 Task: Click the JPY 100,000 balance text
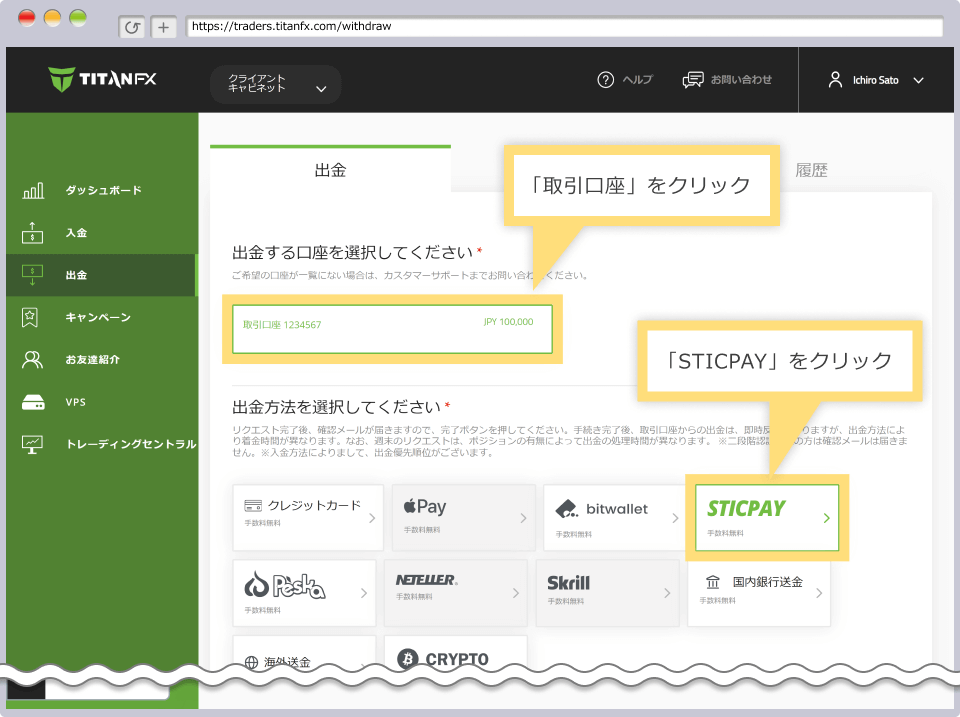point(508,322)
